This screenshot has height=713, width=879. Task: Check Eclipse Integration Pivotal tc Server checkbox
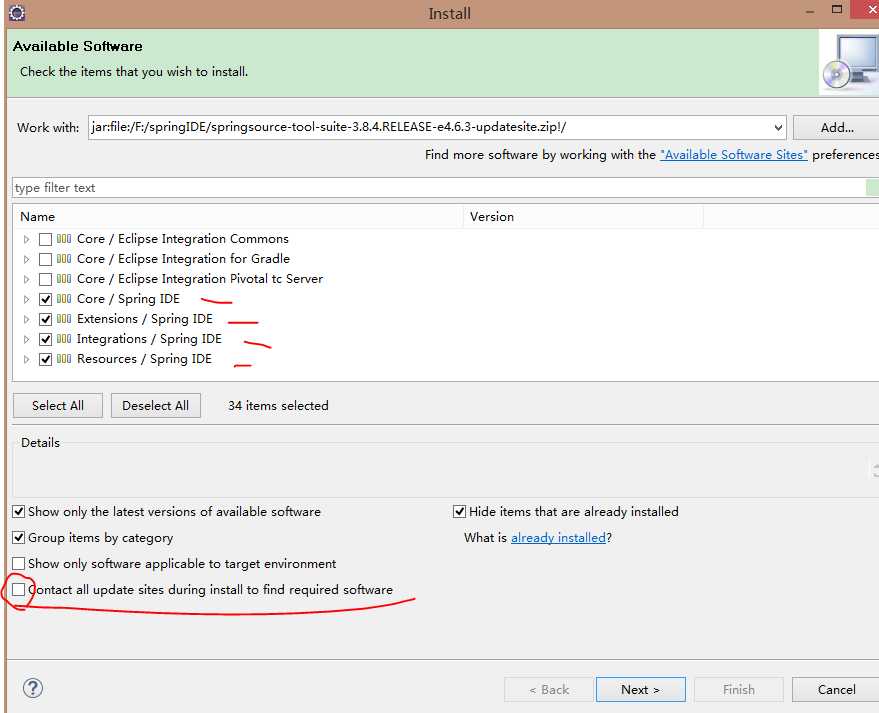pos(45,279)
